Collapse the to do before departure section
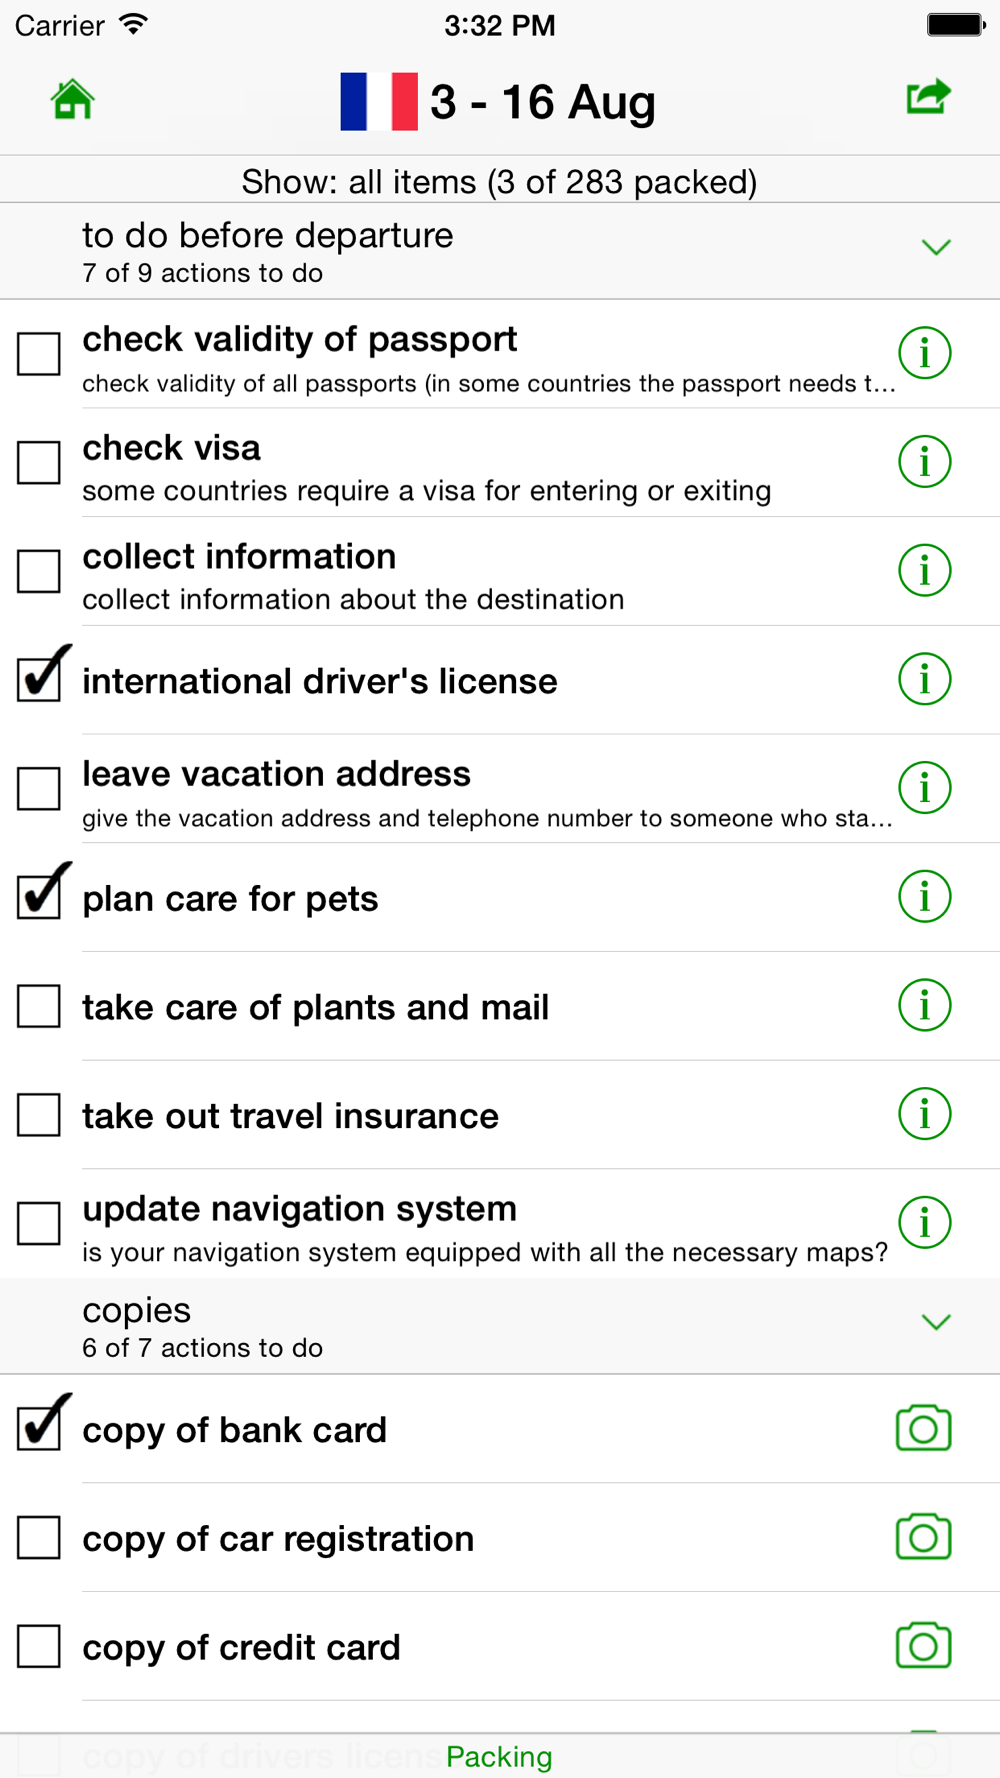This screenshot has width=1000, height=1778. coord(935,248)
